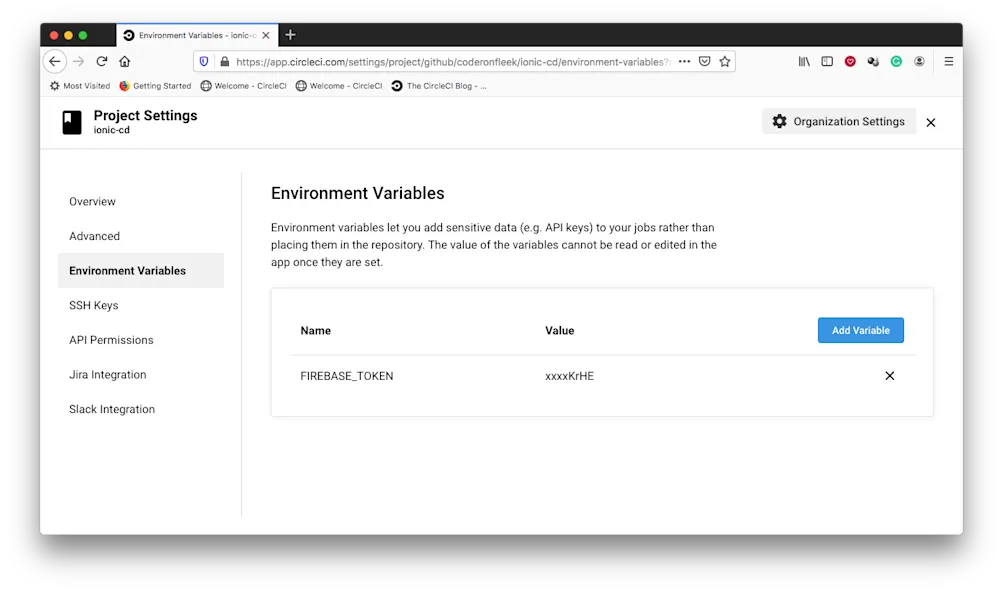Open the Firefox Account profile menu
Screen dimensions: 1003x592
pos(920,61)
